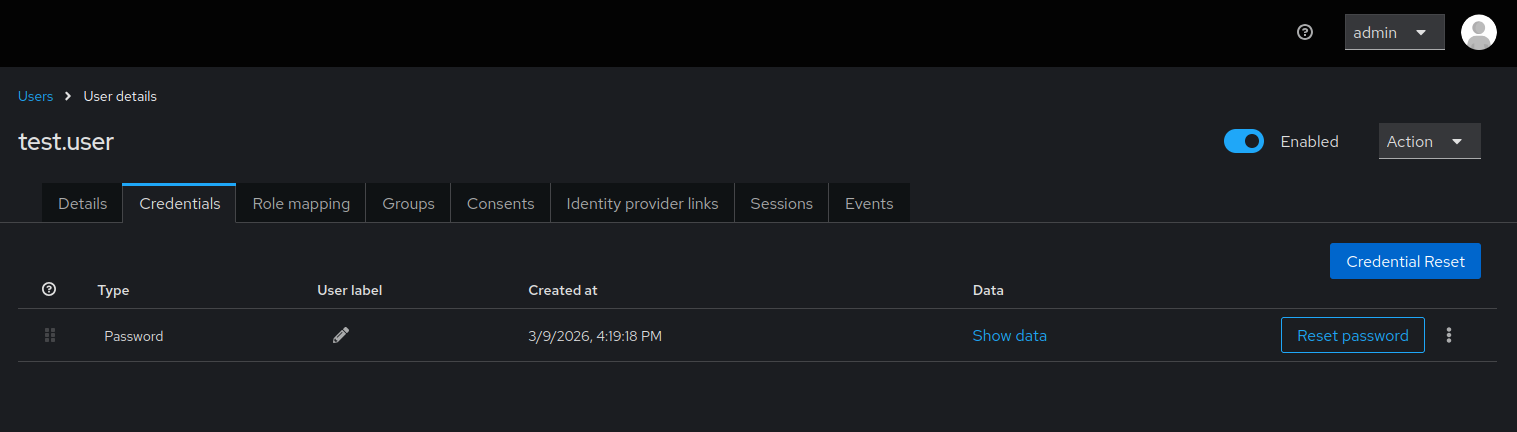Click the drag handle on Password row
This screenshot has width=1517, height=432.
(x=50, y=336)
